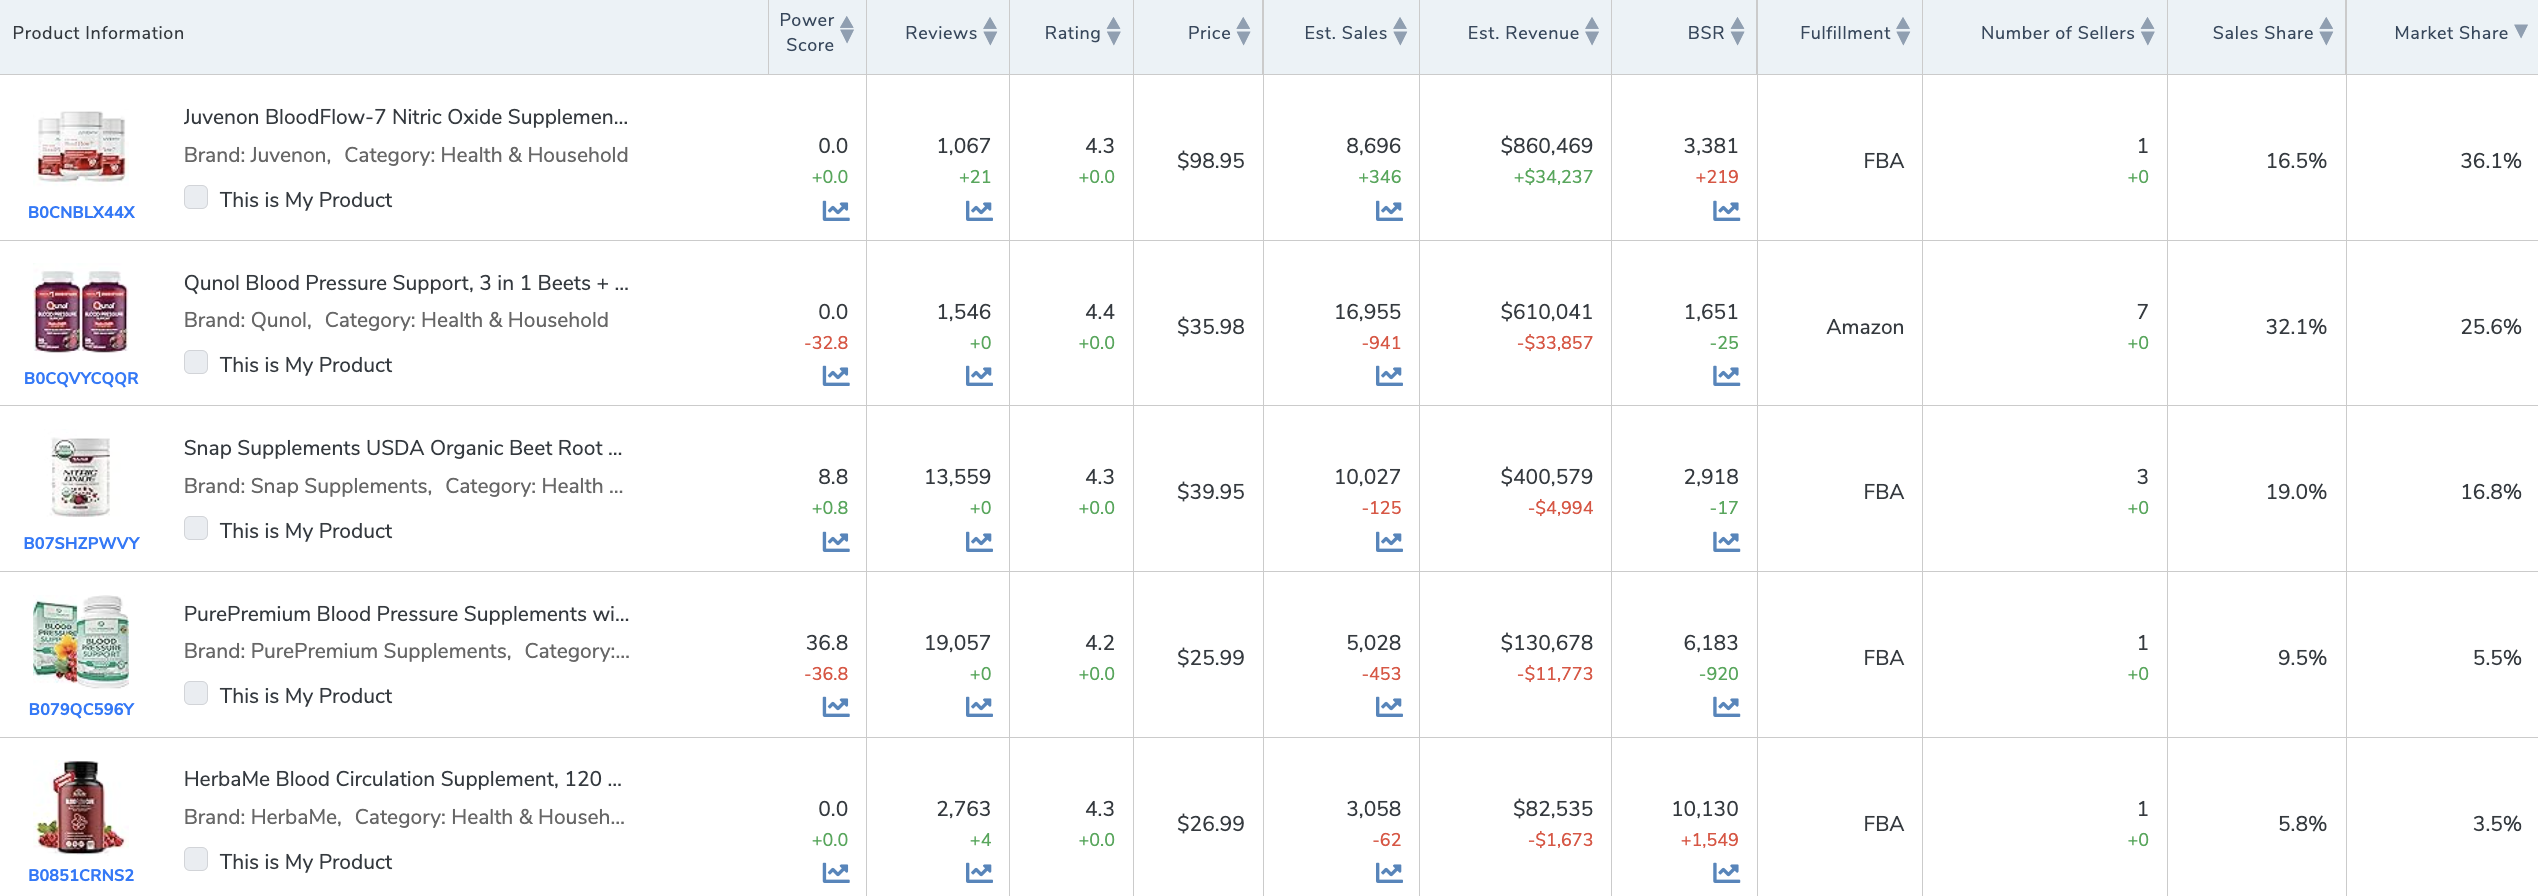Sort table by Est. Sales column
Viewport: 2538px width, 896px height.
pyautogui.click(x=1400, y=32)
